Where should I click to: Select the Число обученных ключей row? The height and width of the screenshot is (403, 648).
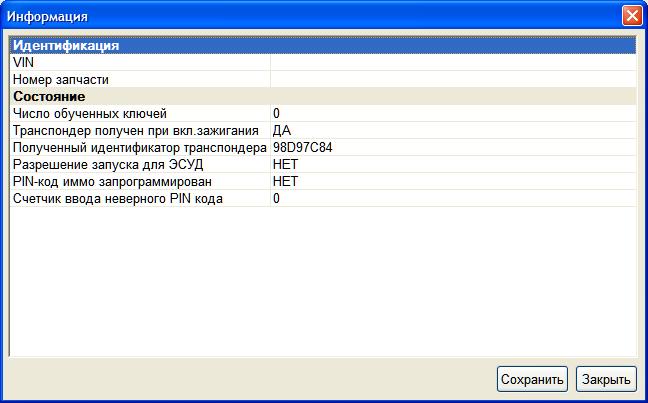323,113
